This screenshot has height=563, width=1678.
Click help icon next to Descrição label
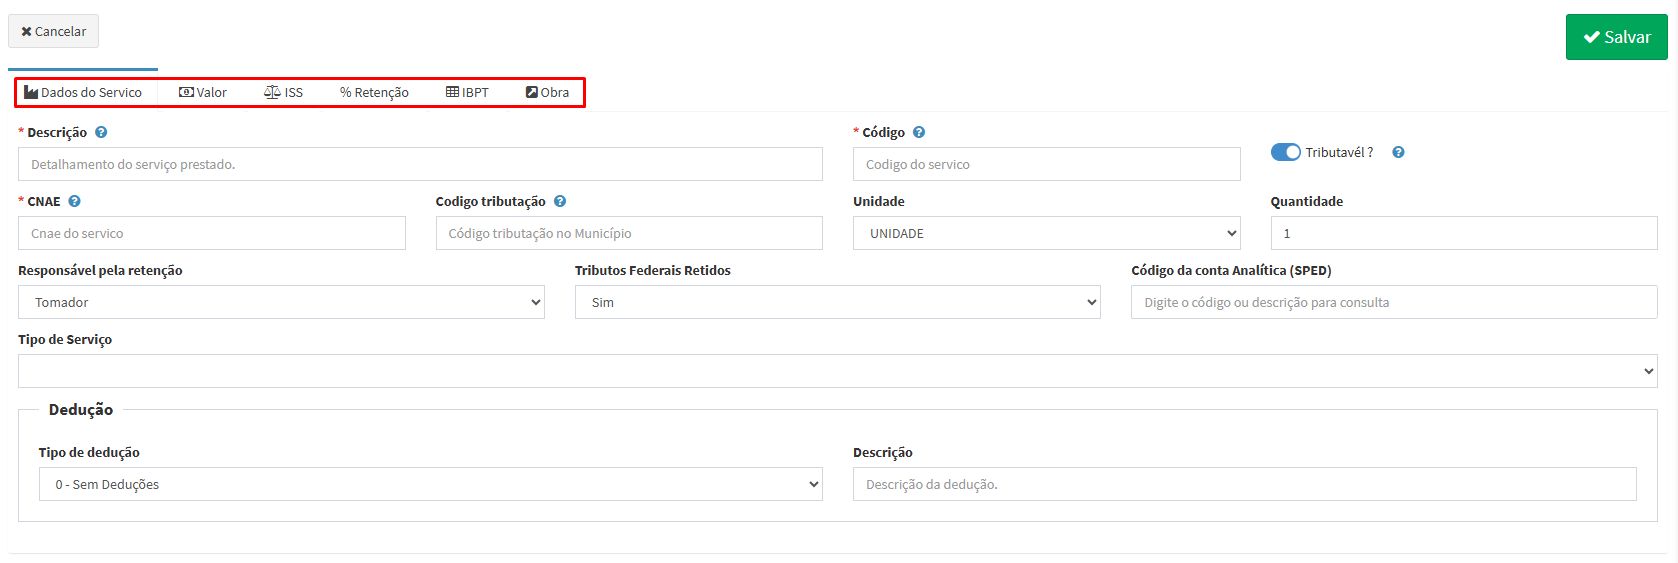101,132
